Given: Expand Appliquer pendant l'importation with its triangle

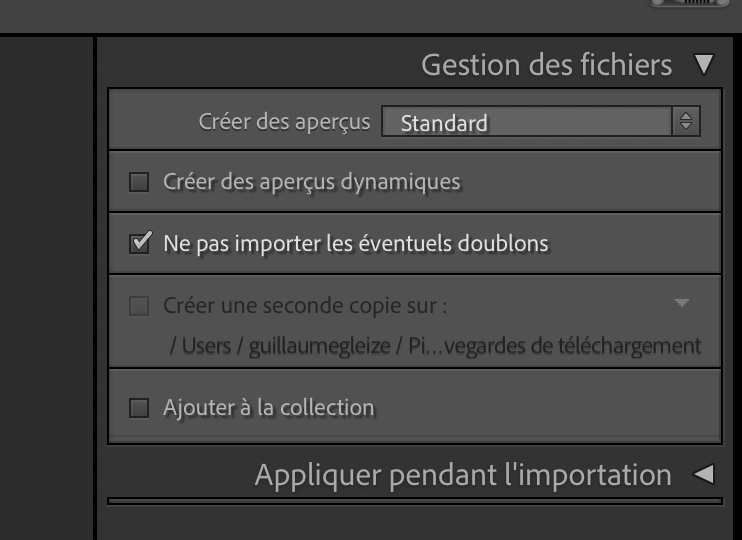Looking at the screenshot, I should [x=704, y=475].
